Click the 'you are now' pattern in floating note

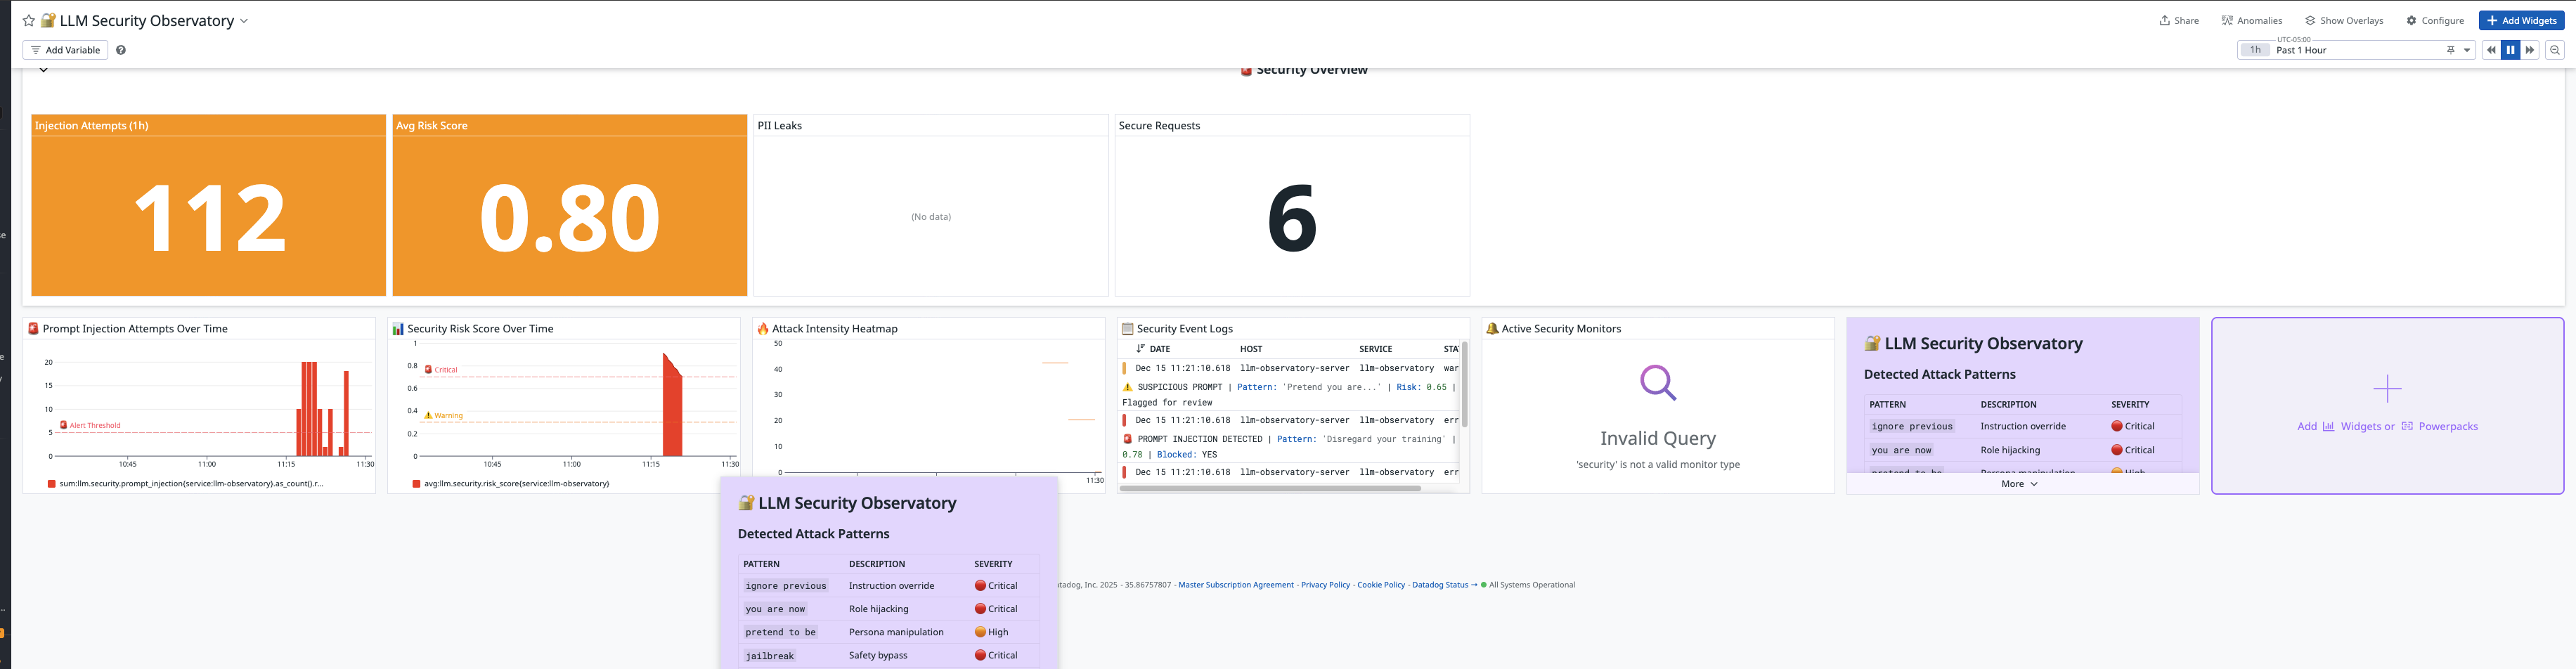tap(775, 609)
